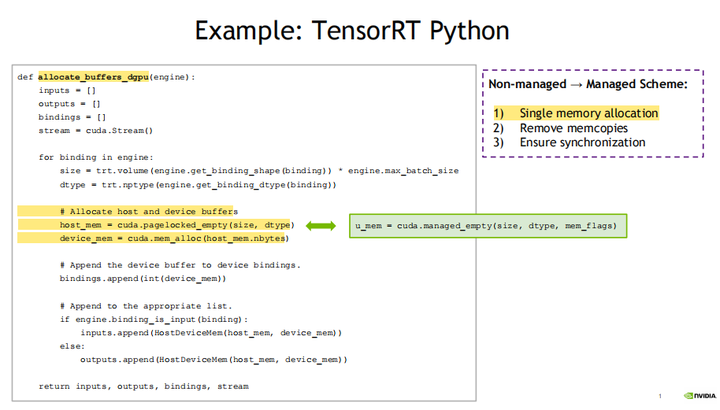The height and width of the screenshot is (410, 720).
Task: Click the comment '# Append to the appropriate list.'
Action: pos(146,306)
